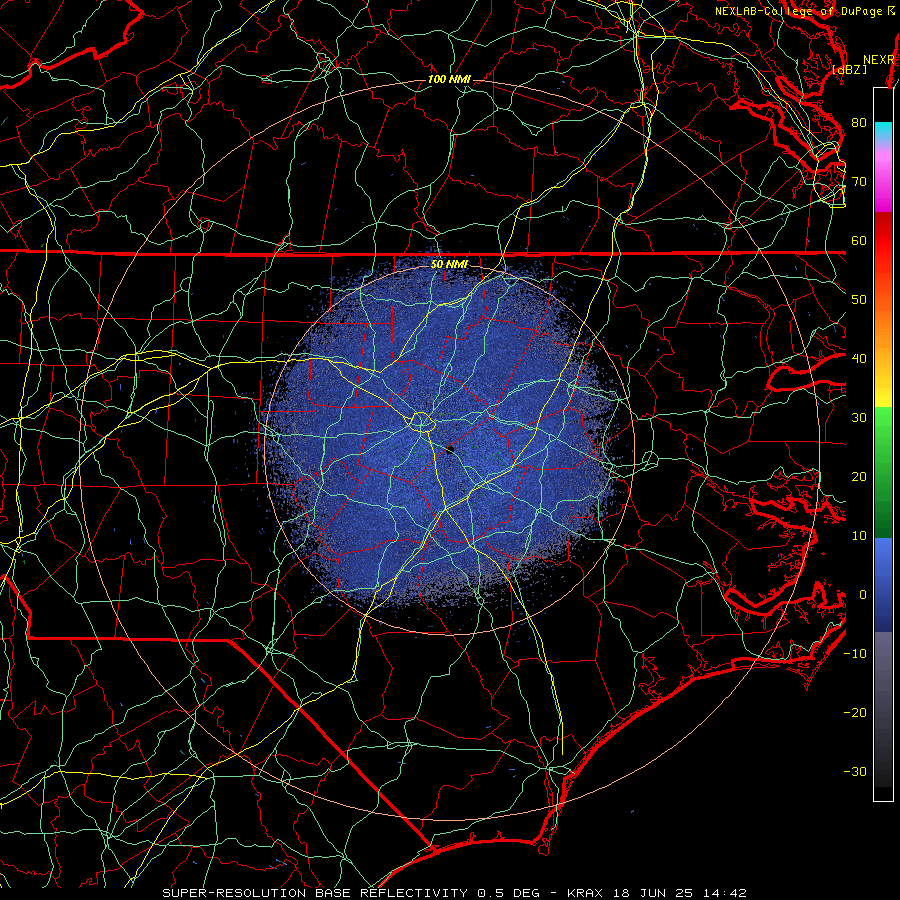The image size is (900, 900).
Task: Click the cyan segment of the color bar
Action: point(883,131)
